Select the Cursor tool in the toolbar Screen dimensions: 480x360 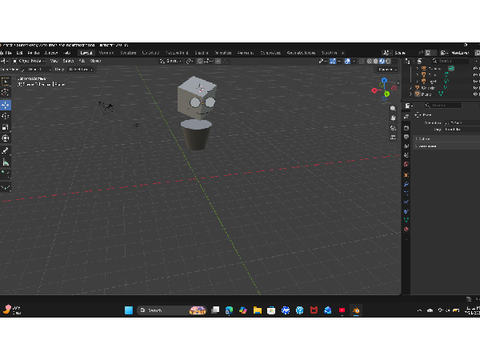click(x=5, y=93)
